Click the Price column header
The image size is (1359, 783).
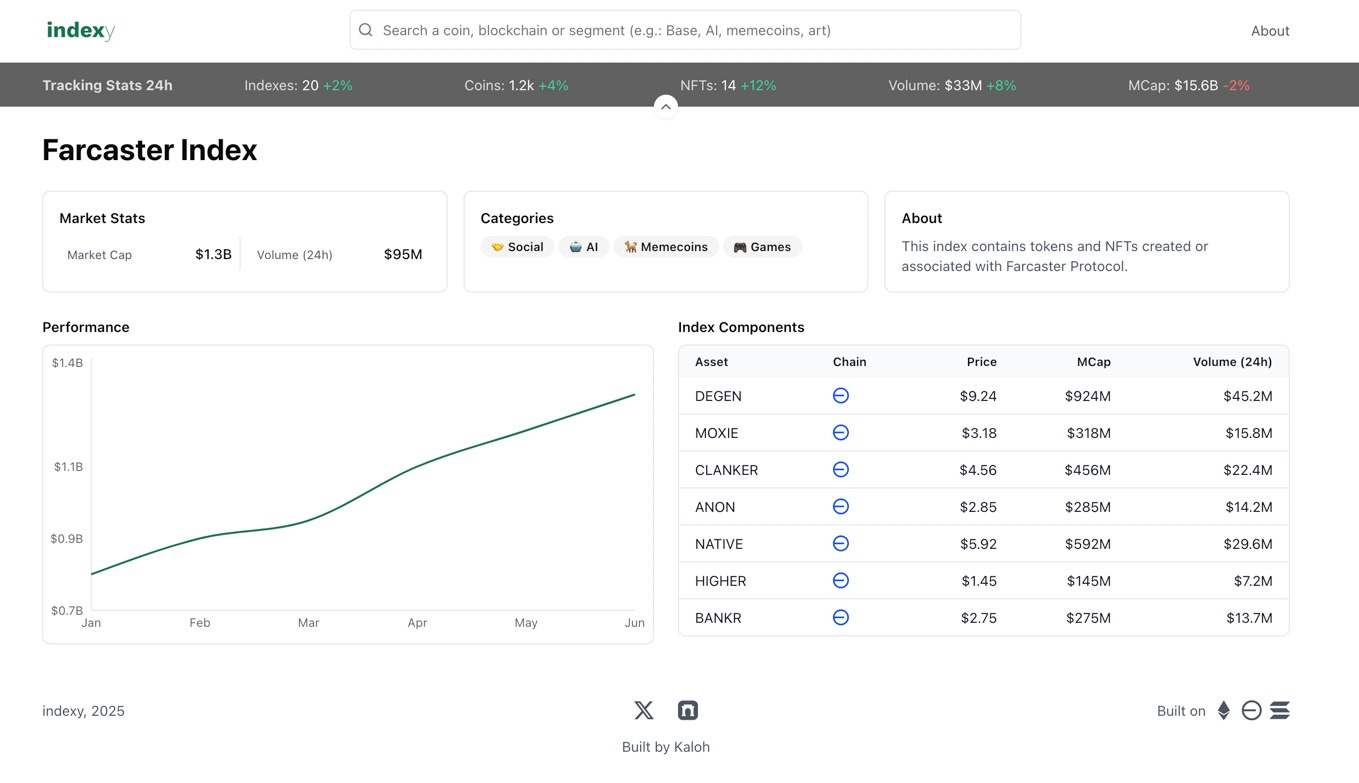(x=981, y=362)
